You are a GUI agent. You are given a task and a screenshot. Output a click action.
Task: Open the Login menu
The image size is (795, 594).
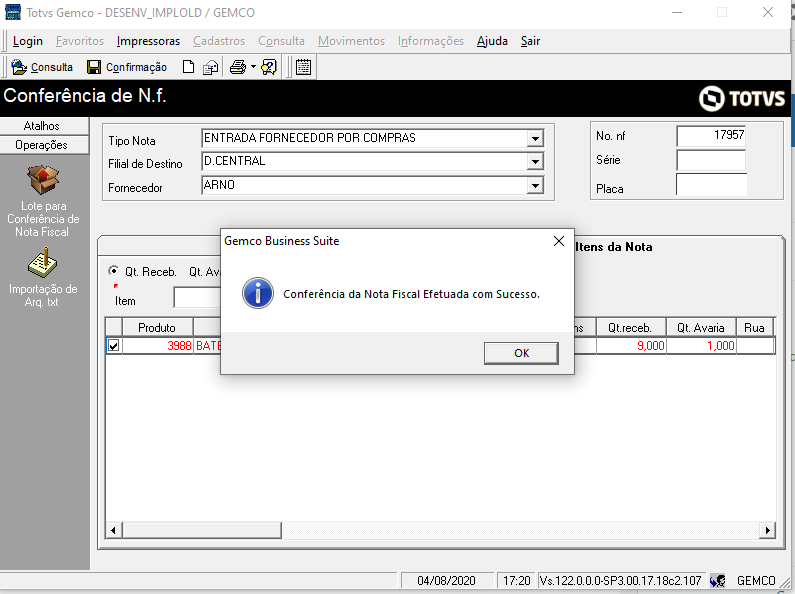point(28,41)
